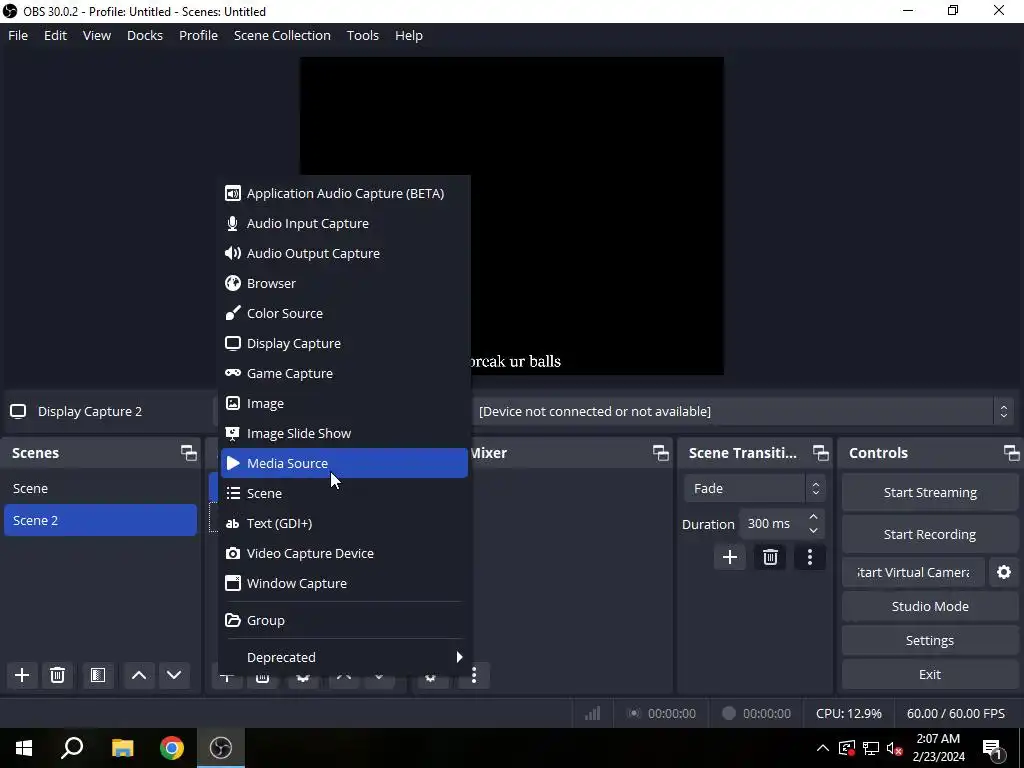
Task: Click the connection strength bars icon
Action: pos(592,714)
